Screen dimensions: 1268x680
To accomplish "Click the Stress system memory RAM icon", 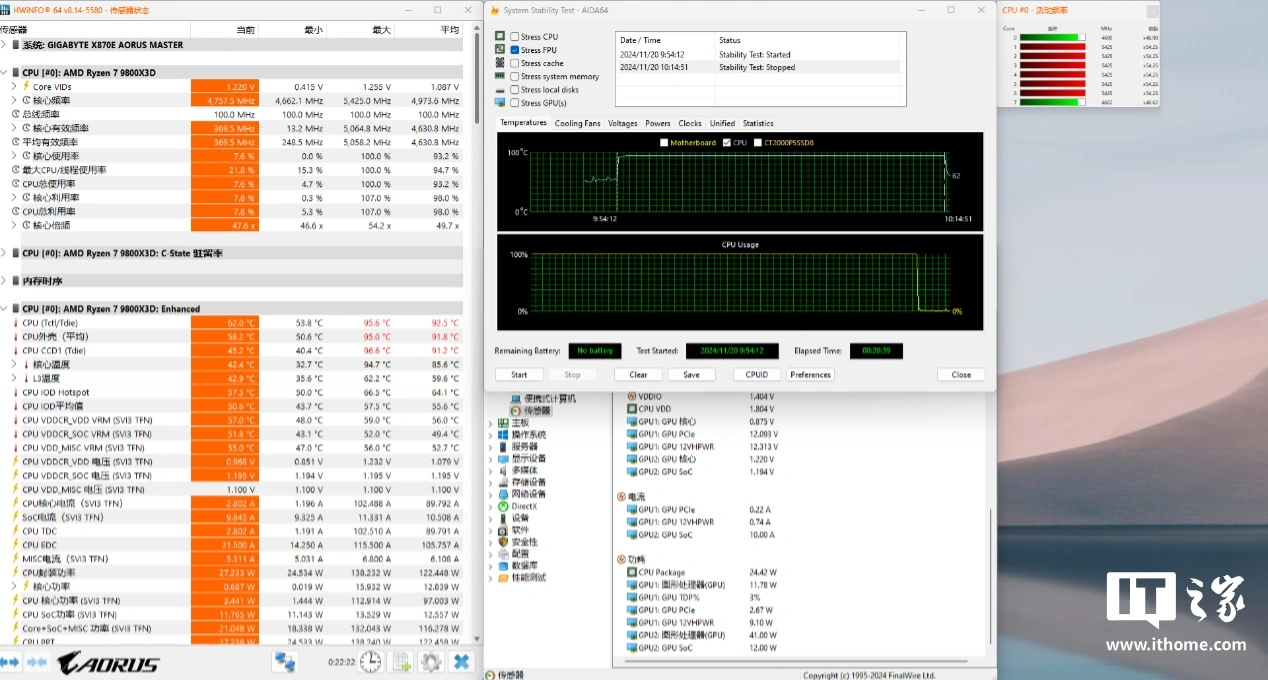I will [x=500, y=76].
